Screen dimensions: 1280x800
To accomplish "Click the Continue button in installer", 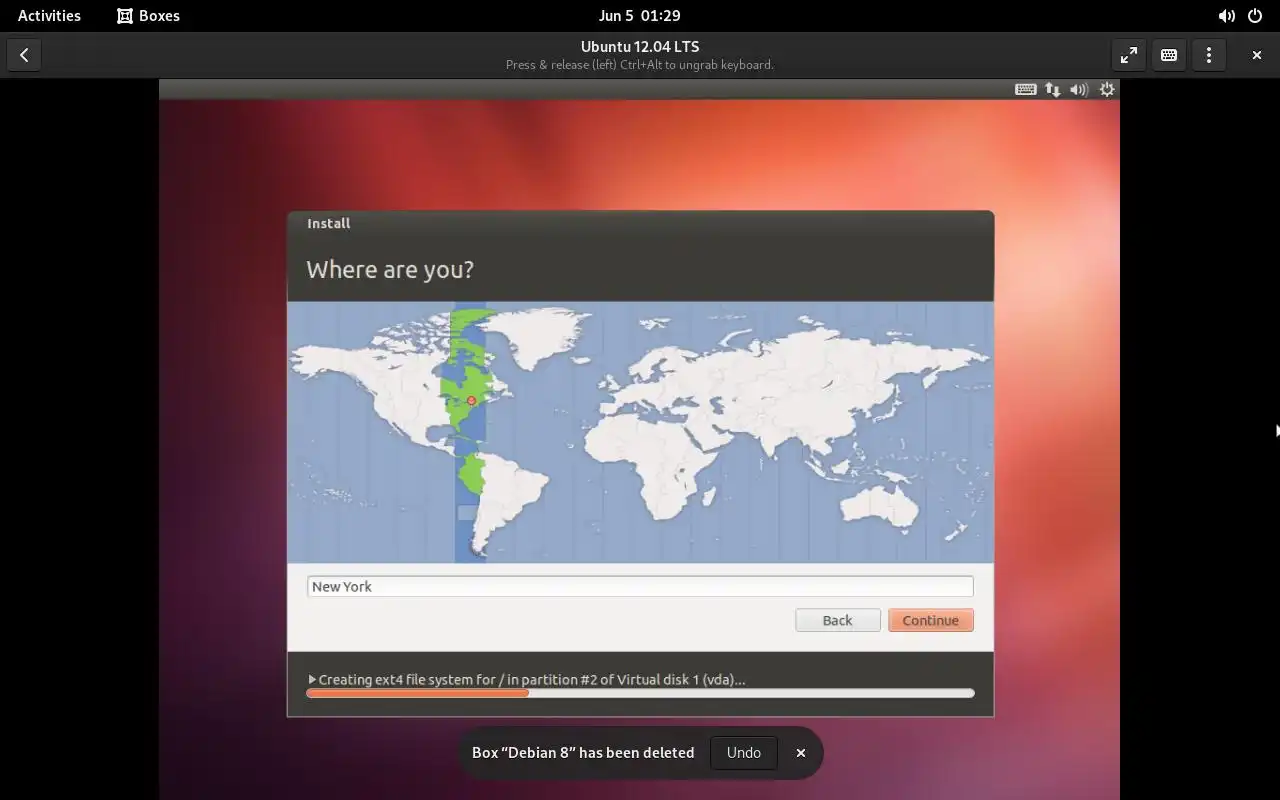I will pos(931,620).
